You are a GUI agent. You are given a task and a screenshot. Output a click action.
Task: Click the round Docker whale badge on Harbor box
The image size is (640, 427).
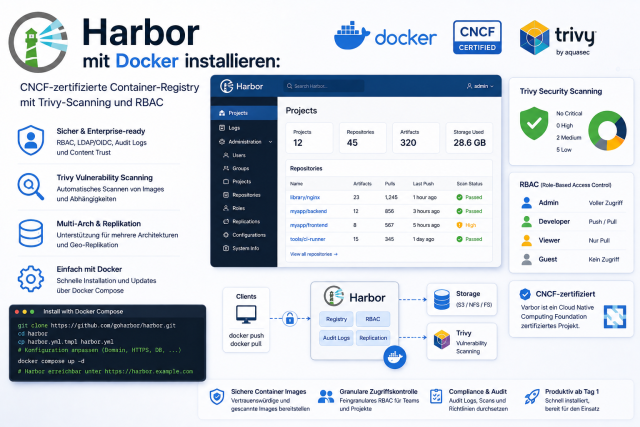tap(394, 357)
